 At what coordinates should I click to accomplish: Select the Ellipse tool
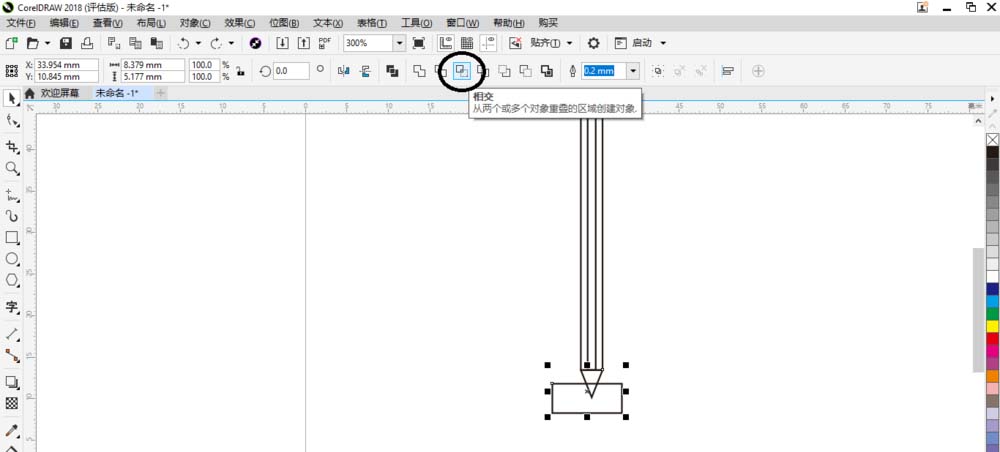12,259
